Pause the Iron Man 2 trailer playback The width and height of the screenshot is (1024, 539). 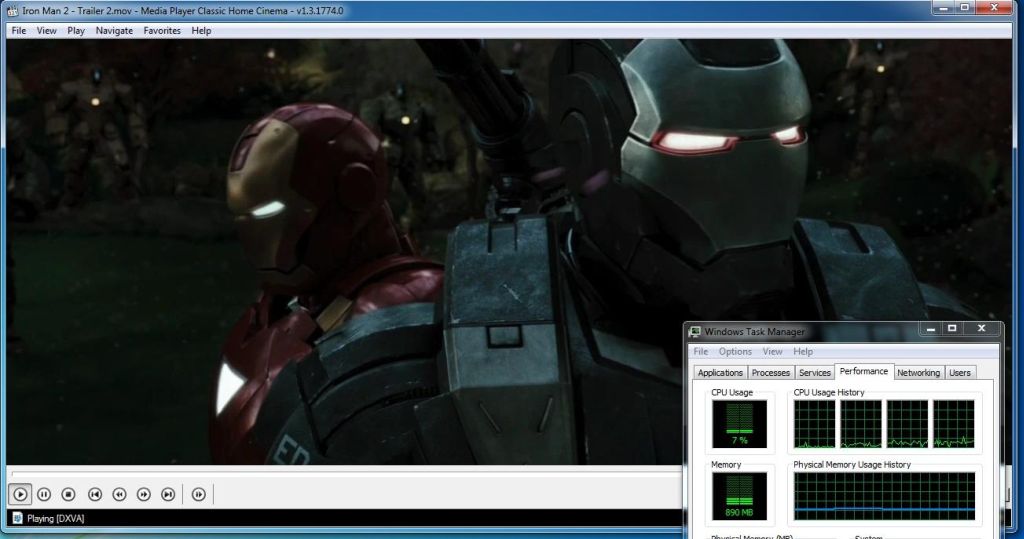point(44,495)
